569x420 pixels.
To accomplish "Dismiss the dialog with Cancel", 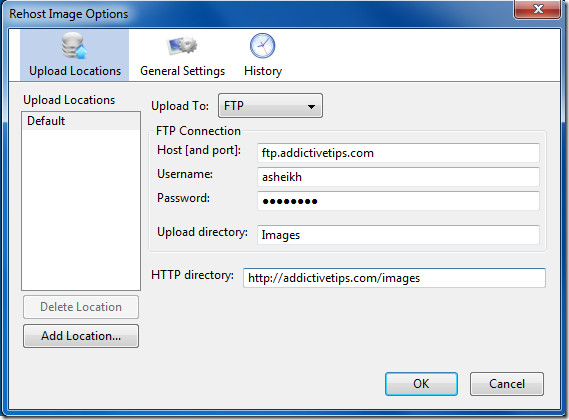I will [x=507, y=384].
